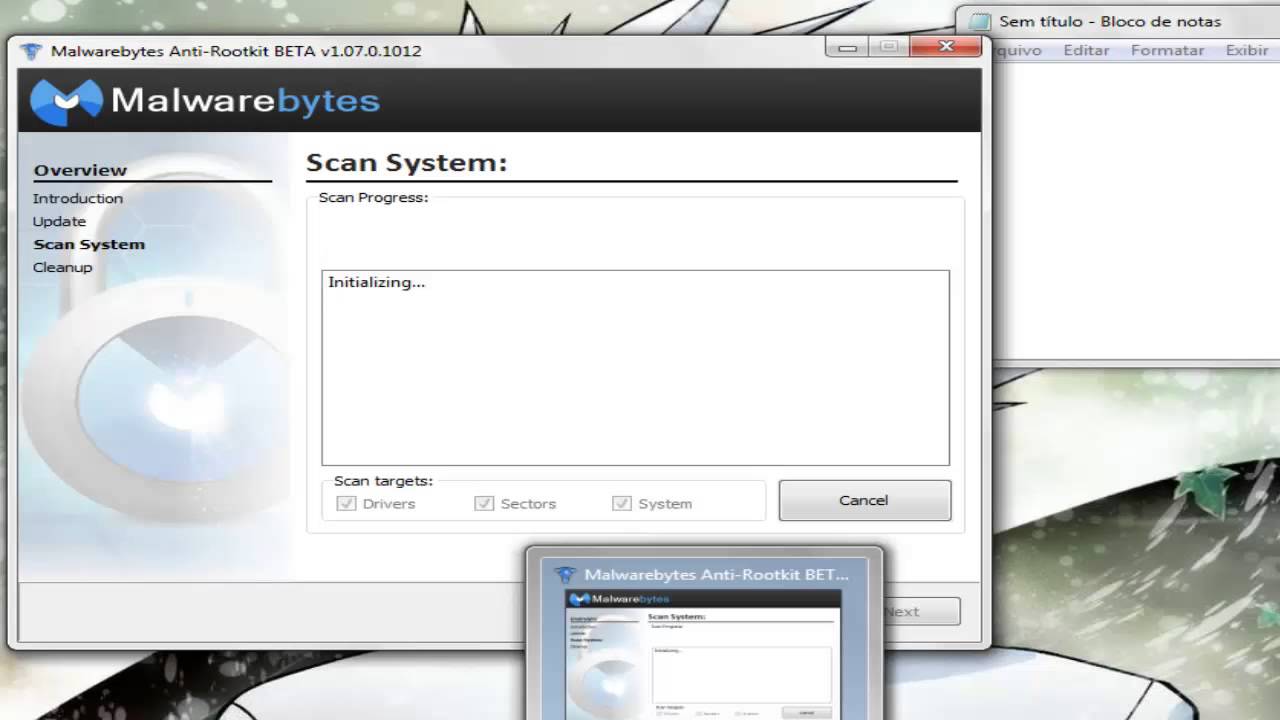The image size is (1280, 720).
Task: Click the 'Scan targets:' label
Action: click(x=383, y=481)
